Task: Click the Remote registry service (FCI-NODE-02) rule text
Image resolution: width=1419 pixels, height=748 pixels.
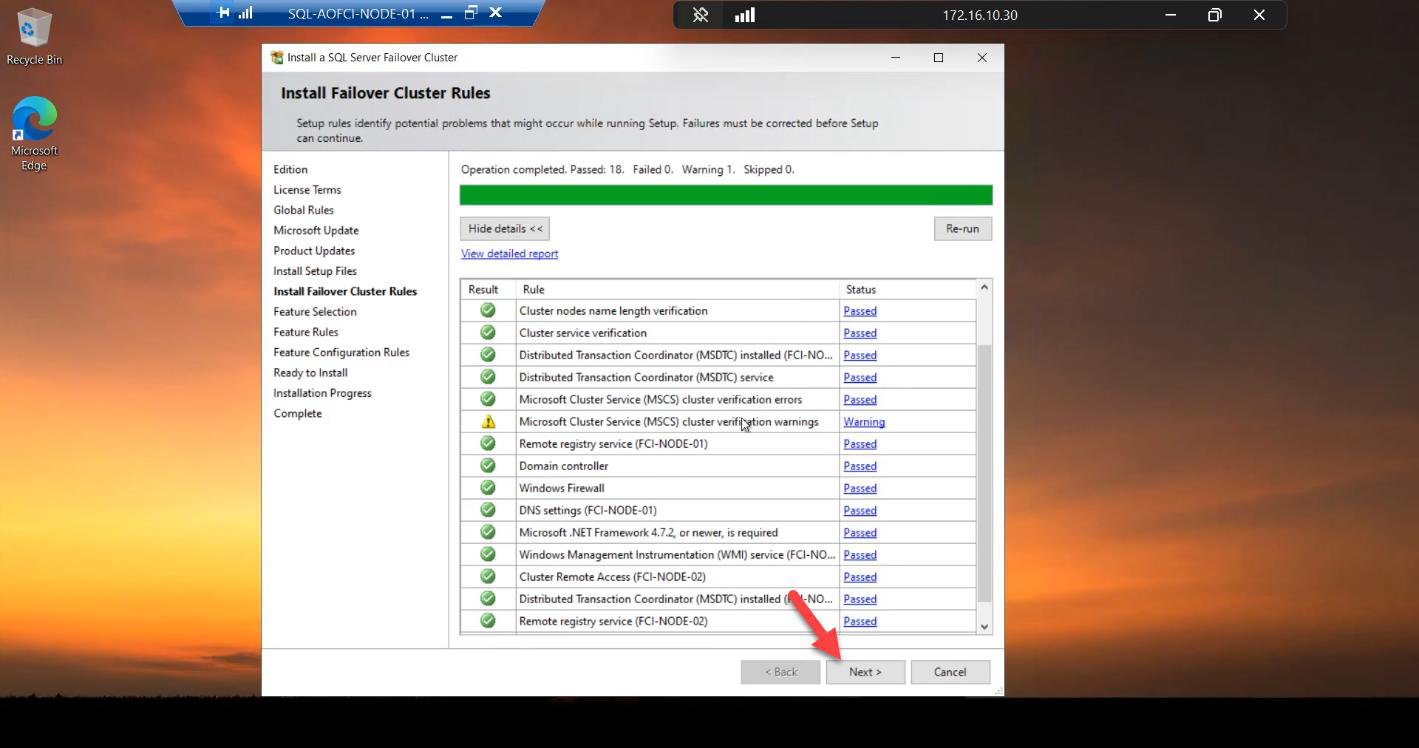Action: (x=613, y=621)
